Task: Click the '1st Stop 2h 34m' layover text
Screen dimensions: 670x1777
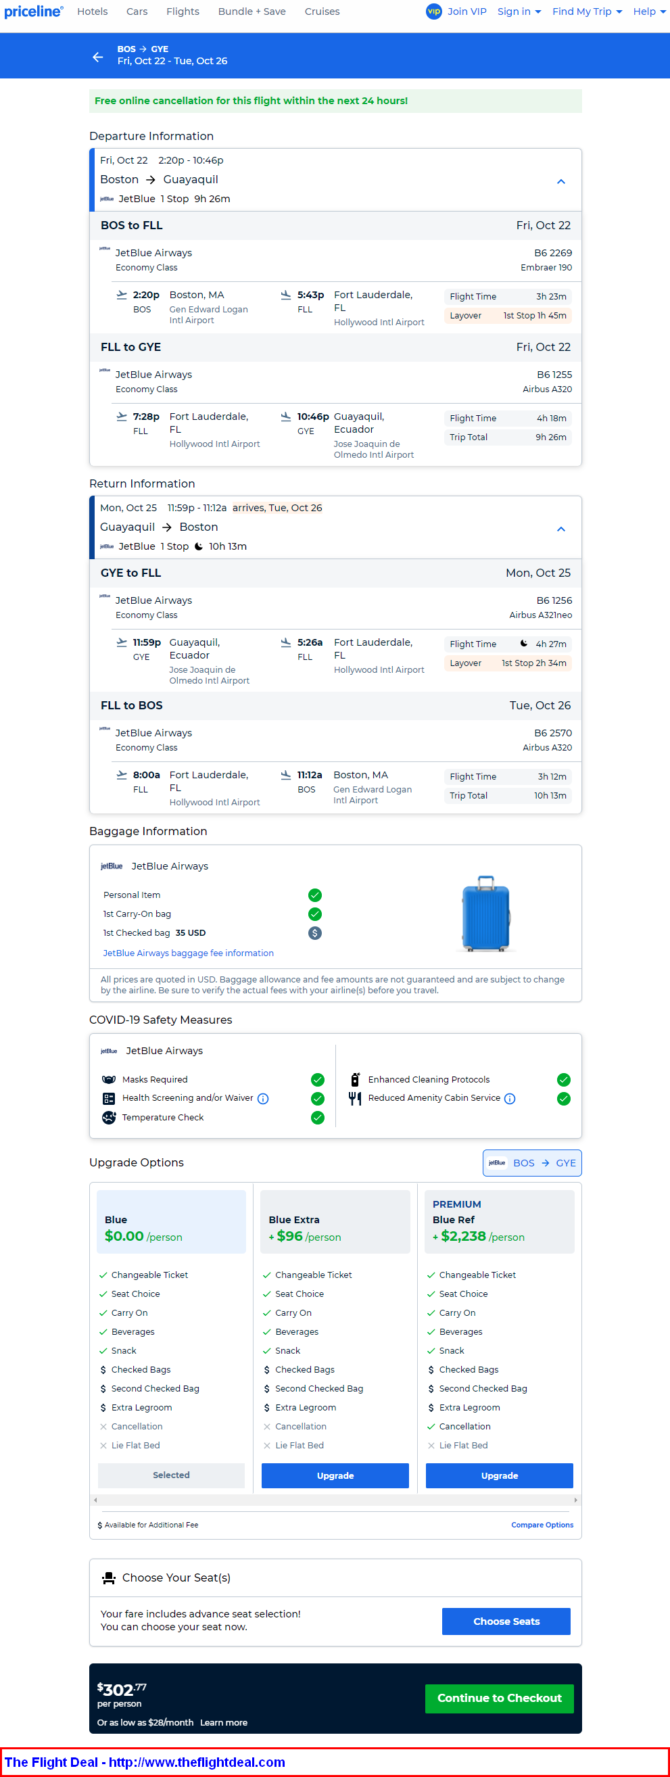Action: tap(534, 664)
